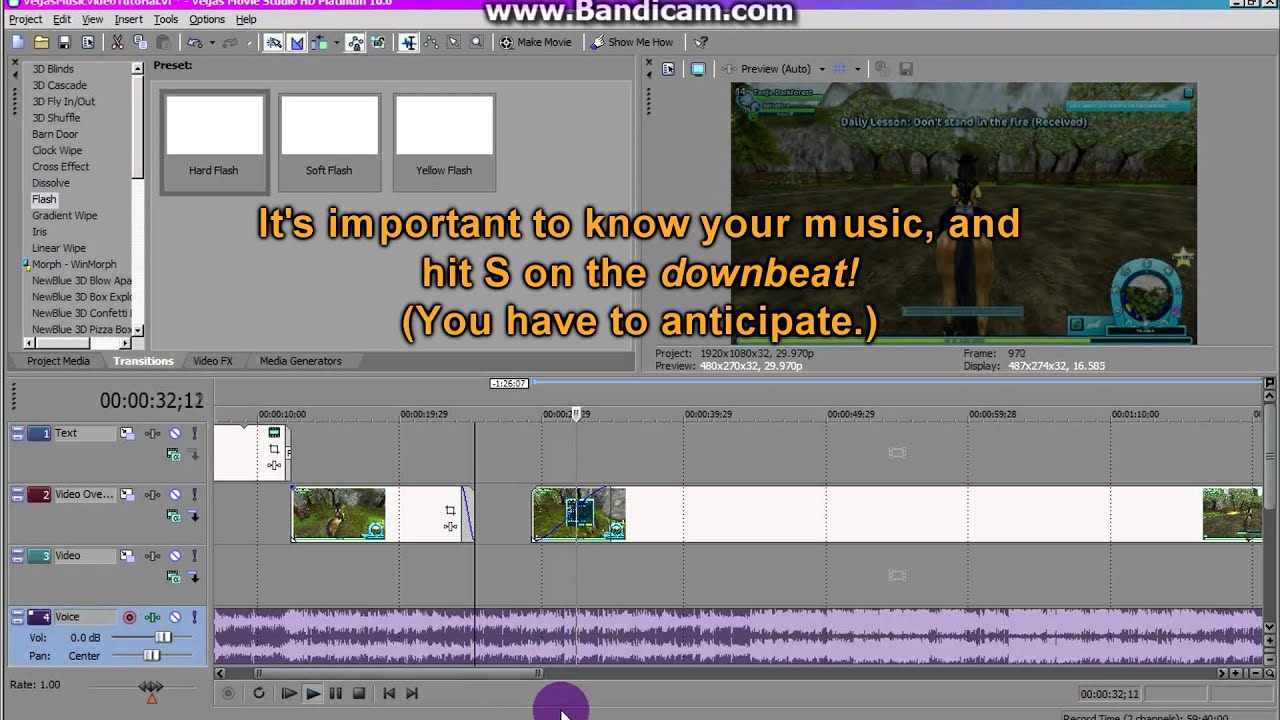Undo the last action in the toolbar
The height and width of the screenshot is (720, 1280).
coord(195,42)
